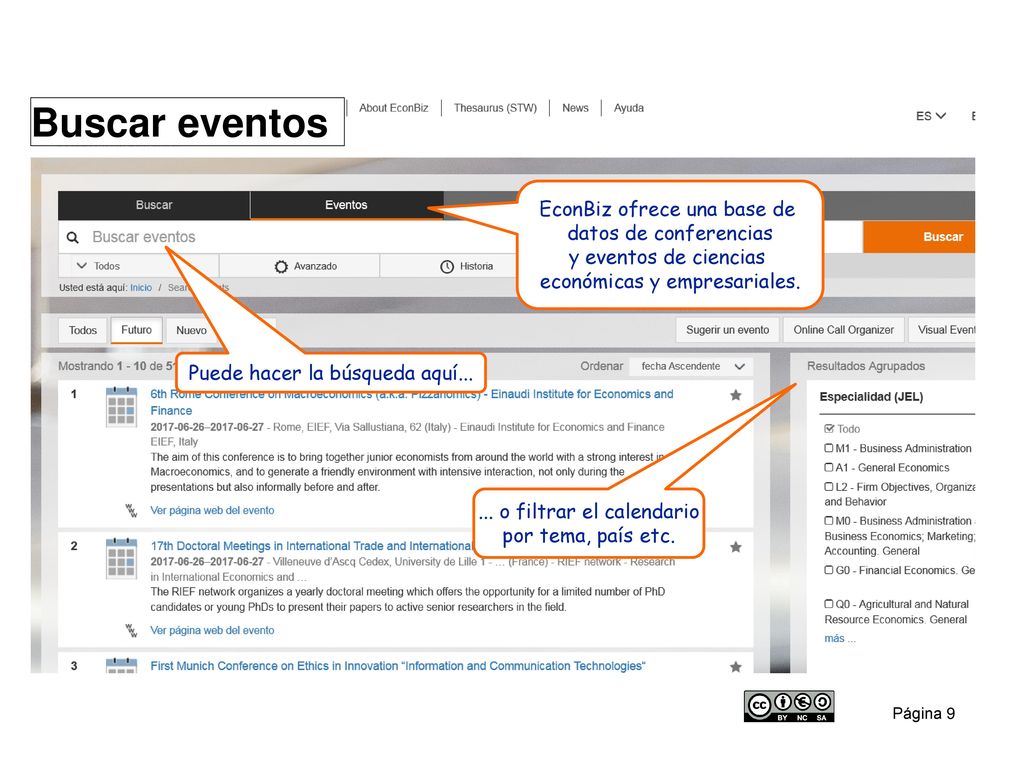Open About EconBiz menu item

coord(394,108)
